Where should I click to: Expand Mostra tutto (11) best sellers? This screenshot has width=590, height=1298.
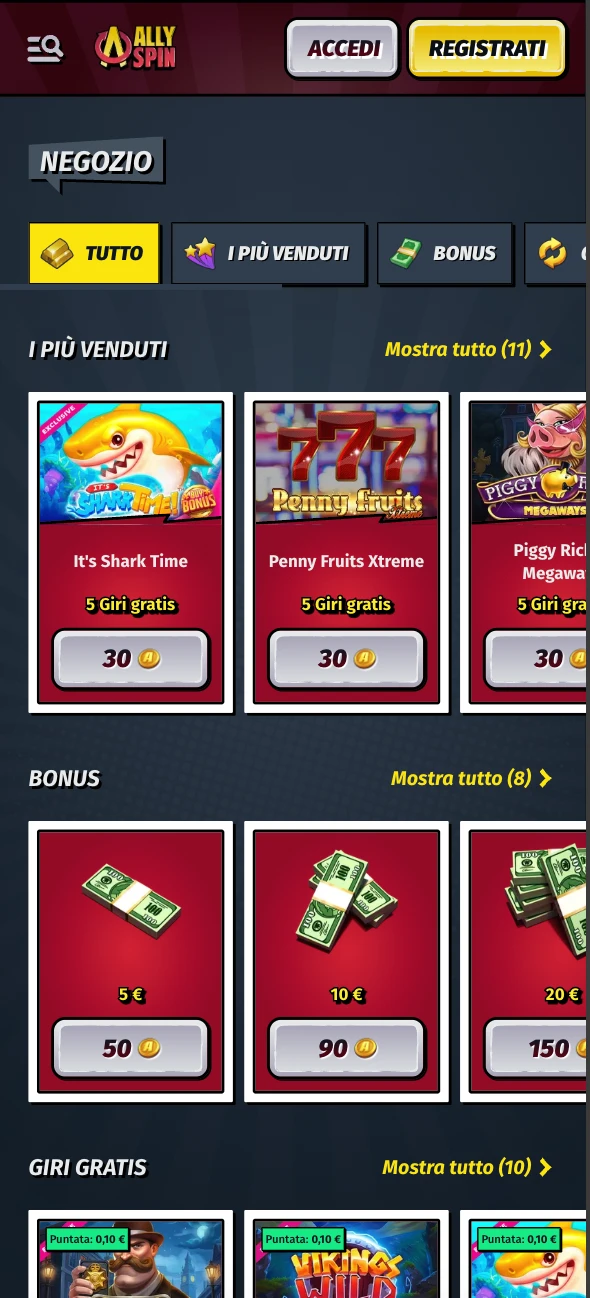point(468,349)
